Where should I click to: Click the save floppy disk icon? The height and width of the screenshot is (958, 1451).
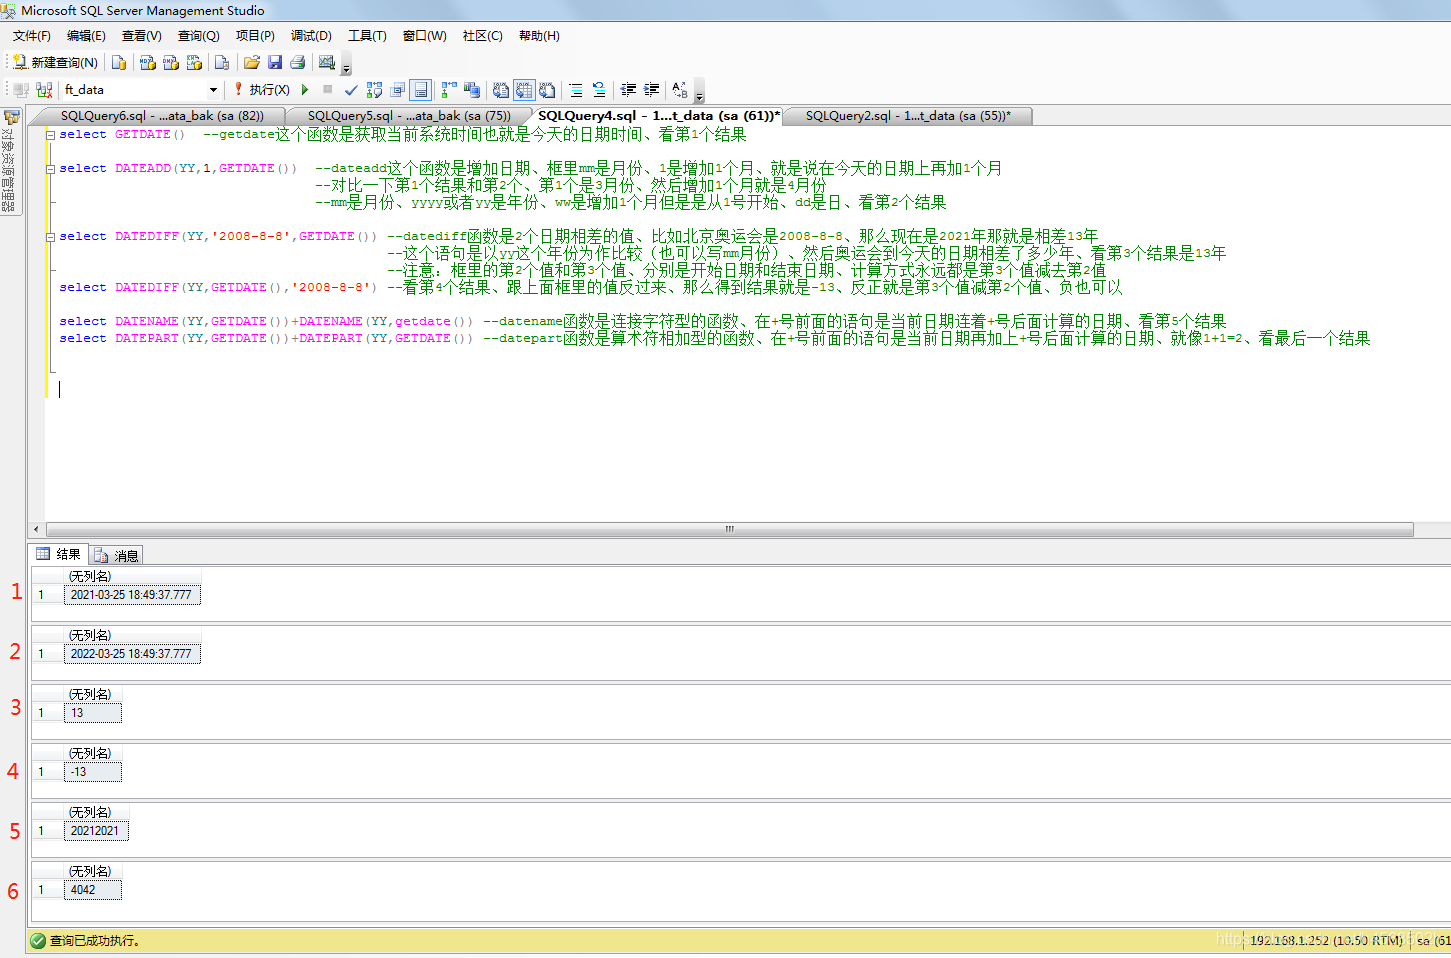pyautogui.click(x=275, y=62)
